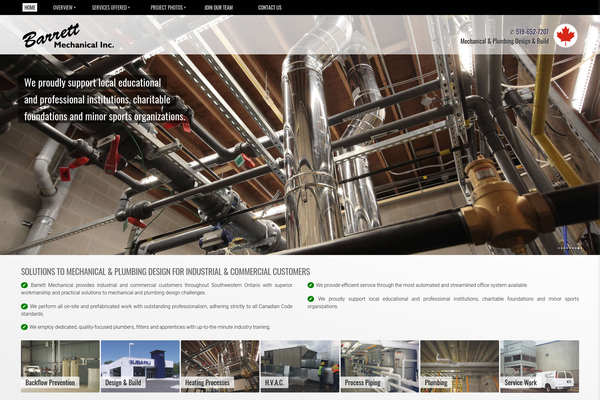This screenshot has height=400, width=600.
Task: View the Process Piping service tile
Action: [380, 366]
